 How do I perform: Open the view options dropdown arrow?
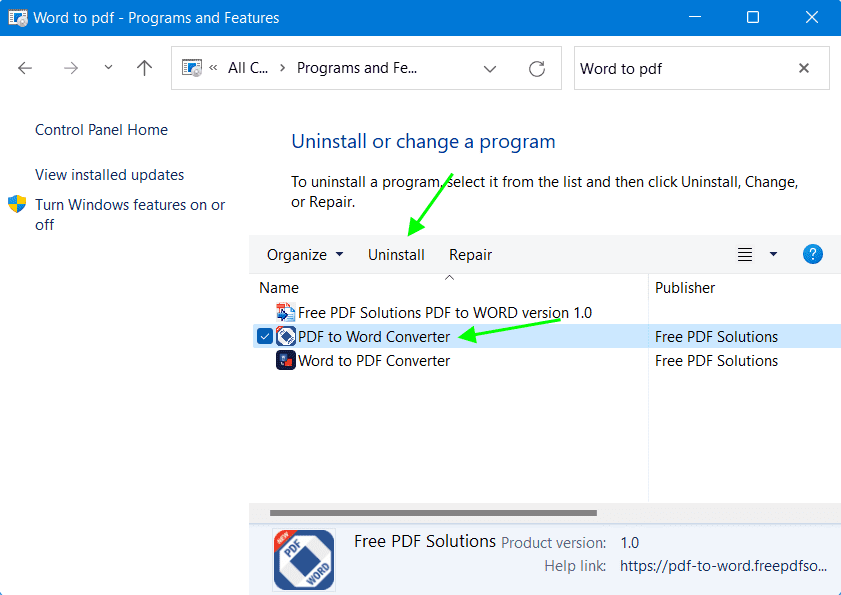tap(773, 254)
